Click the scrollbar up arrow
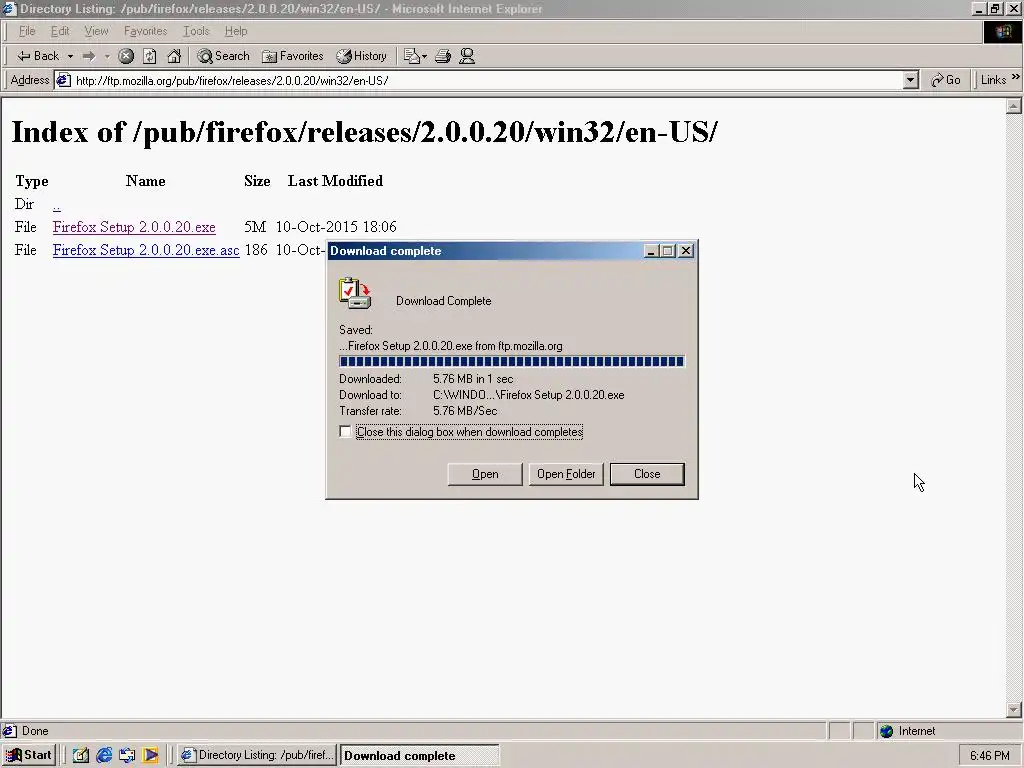The image size is (1024, 768). pos(1014,105)
